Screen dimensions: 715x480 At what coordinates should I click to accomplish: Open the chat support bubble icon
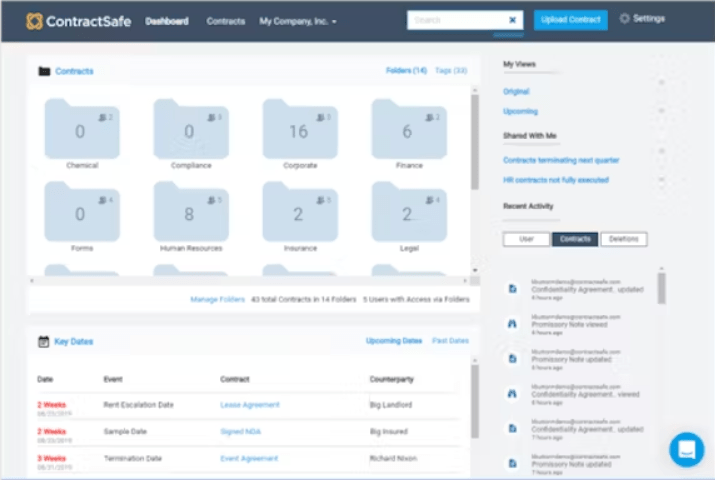point(687,449)
